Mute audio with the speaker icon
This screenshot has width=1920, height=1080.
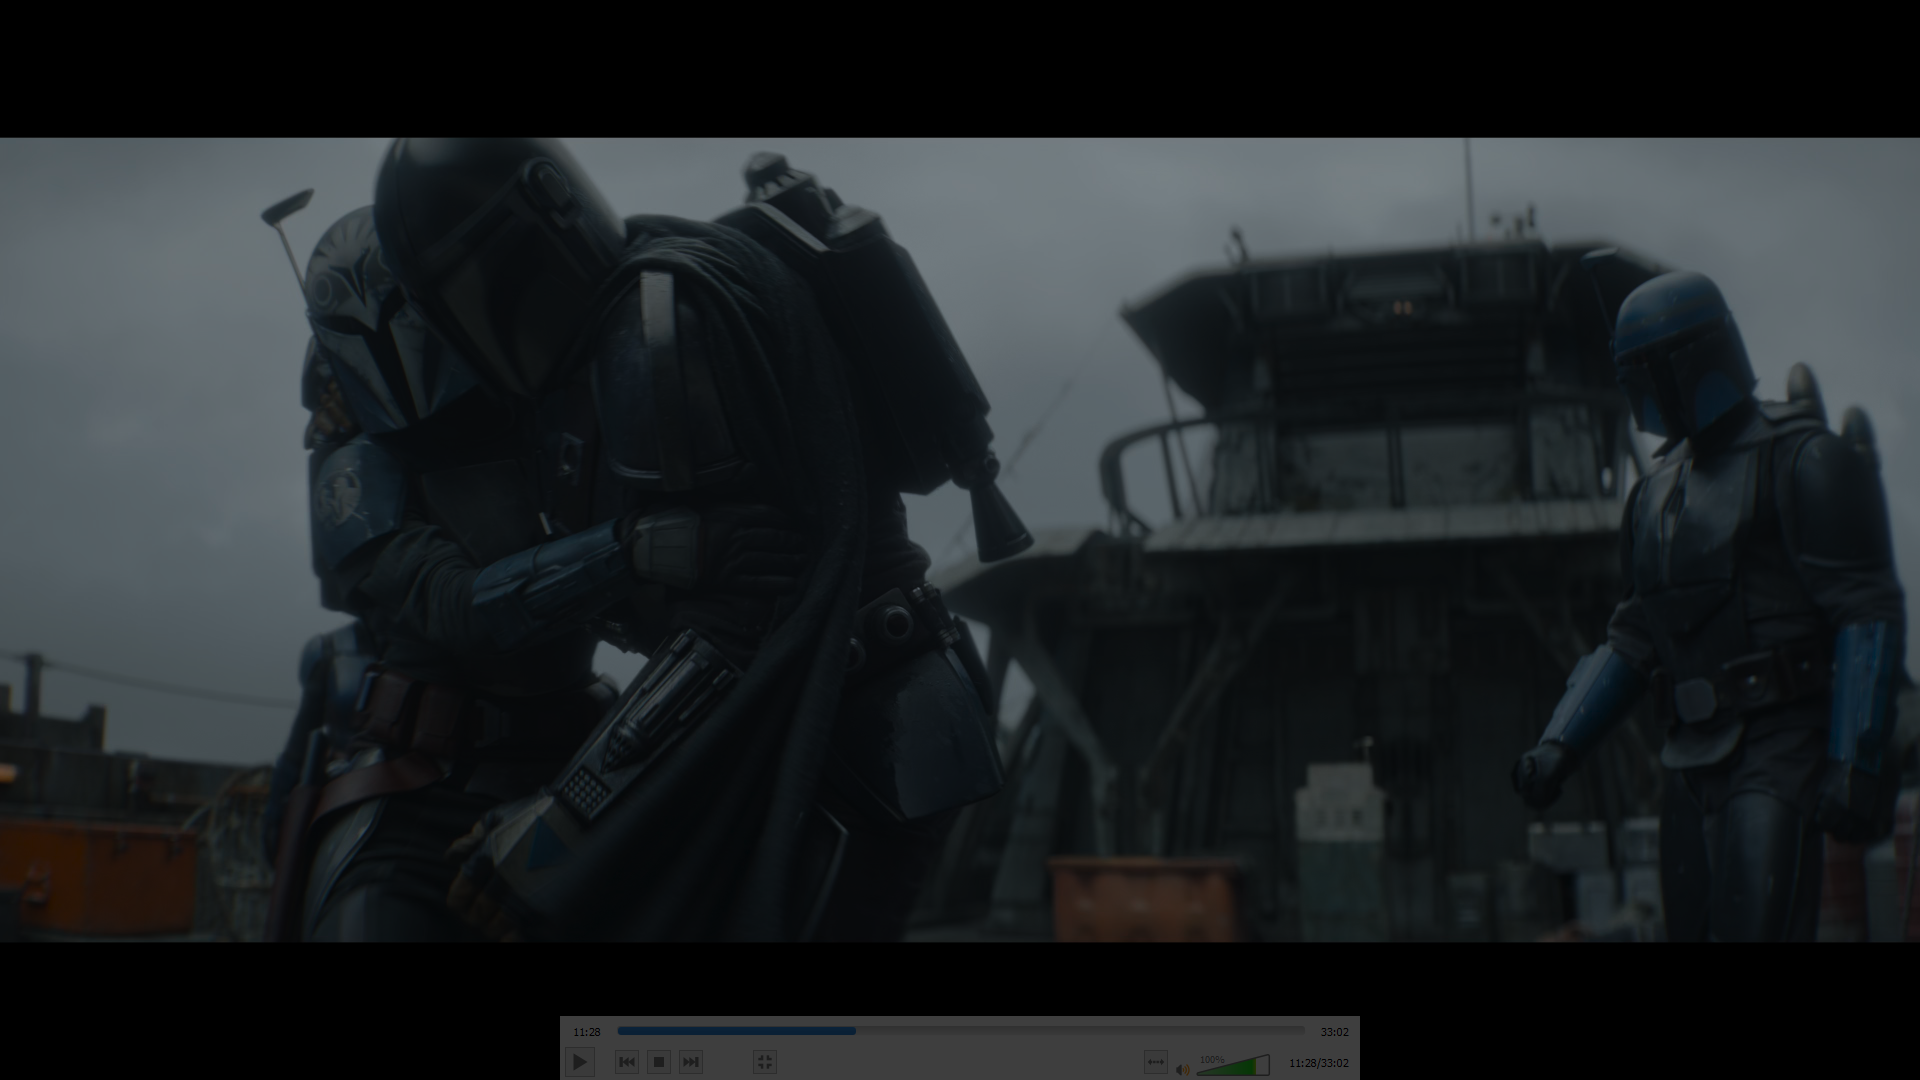click(x=1183, y=1069)
